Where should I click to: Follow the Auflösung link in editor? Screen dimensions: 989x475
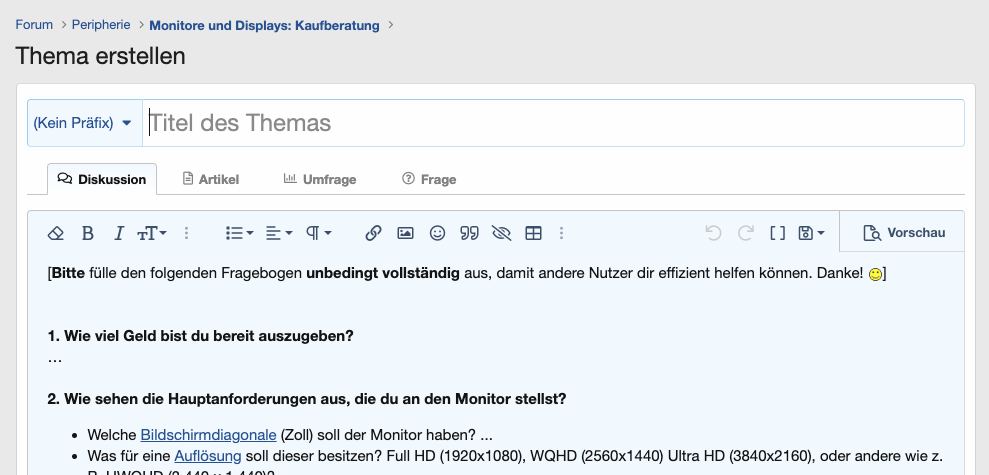(208, 455)
